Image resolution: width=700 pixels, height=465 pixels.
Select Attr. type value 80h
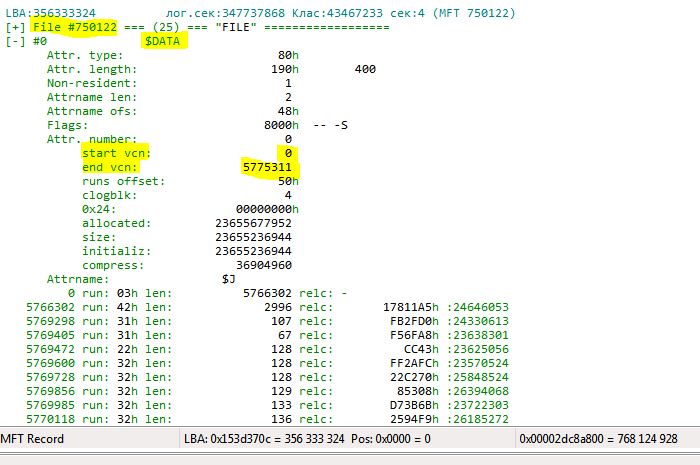[x=288, y=55]
